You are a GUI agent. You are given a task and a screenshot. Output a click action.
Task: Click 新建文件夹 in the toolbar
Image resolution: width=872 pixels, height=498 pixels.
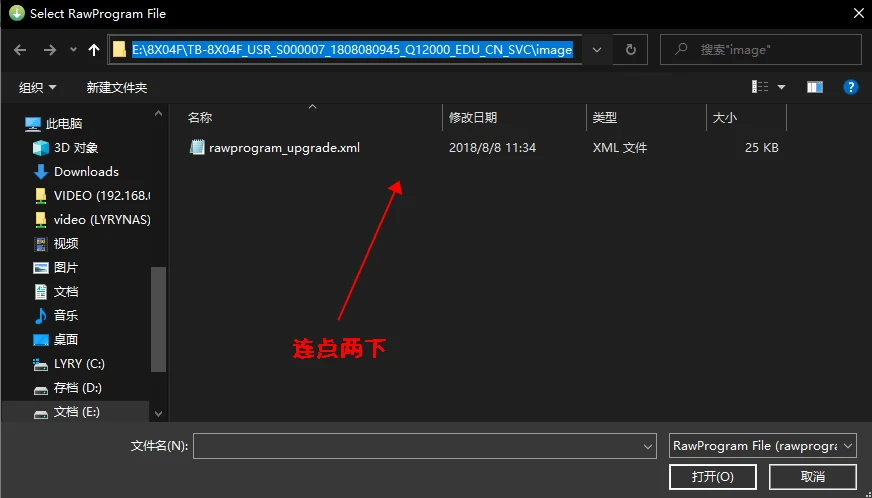coord(116,87)
